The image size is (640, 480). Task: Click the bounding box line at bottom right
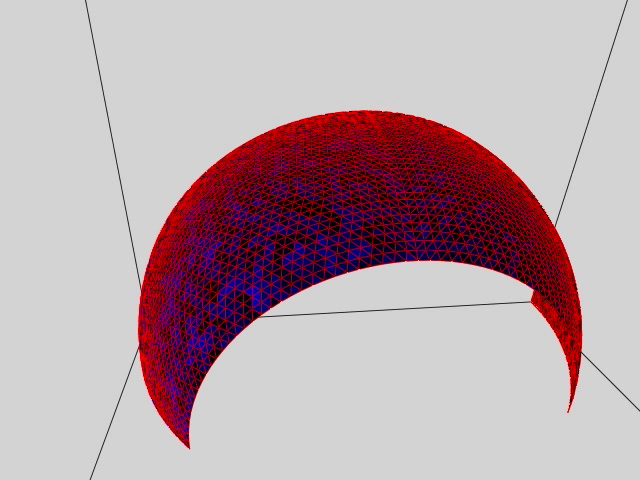612,383
